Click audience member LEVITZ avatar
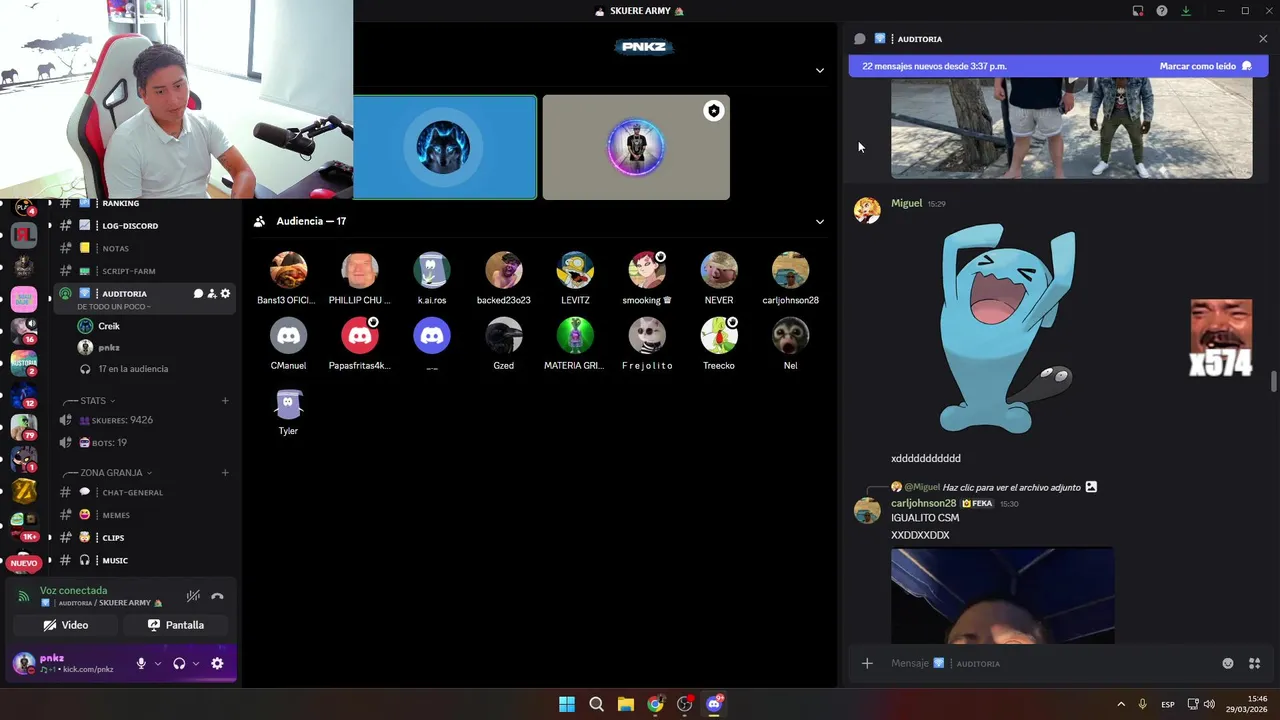The image size is (1280, 720). click(575, 270)
